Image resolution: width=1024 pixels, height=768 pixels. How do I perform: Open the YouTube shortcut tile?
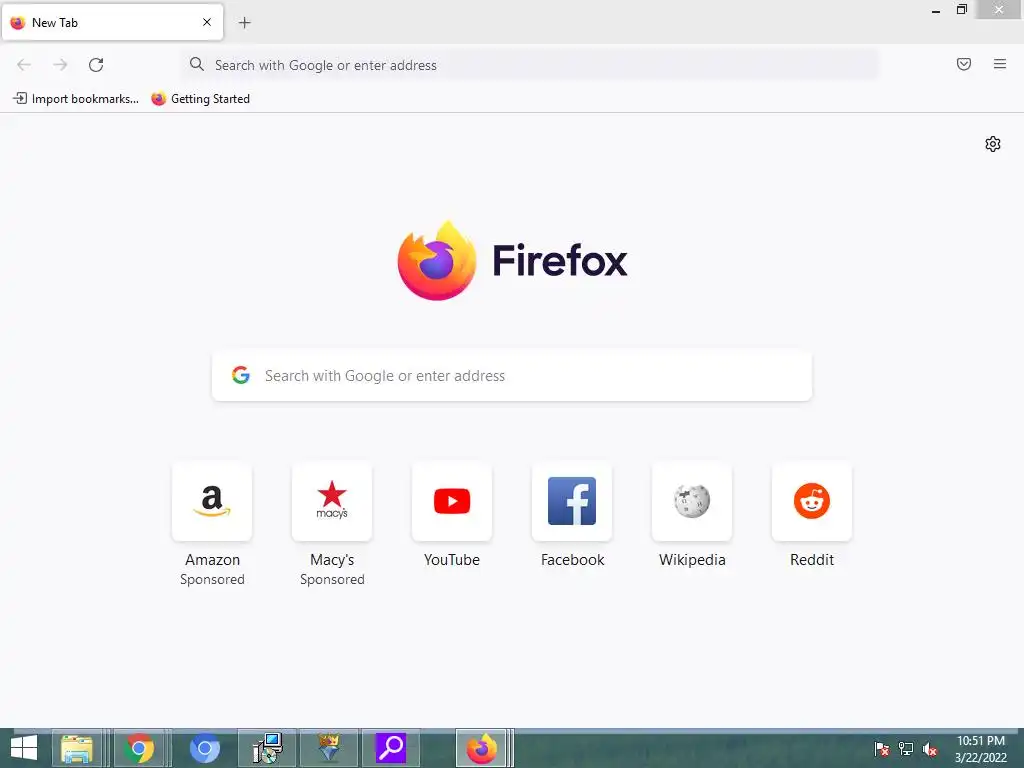pos(452,502)
